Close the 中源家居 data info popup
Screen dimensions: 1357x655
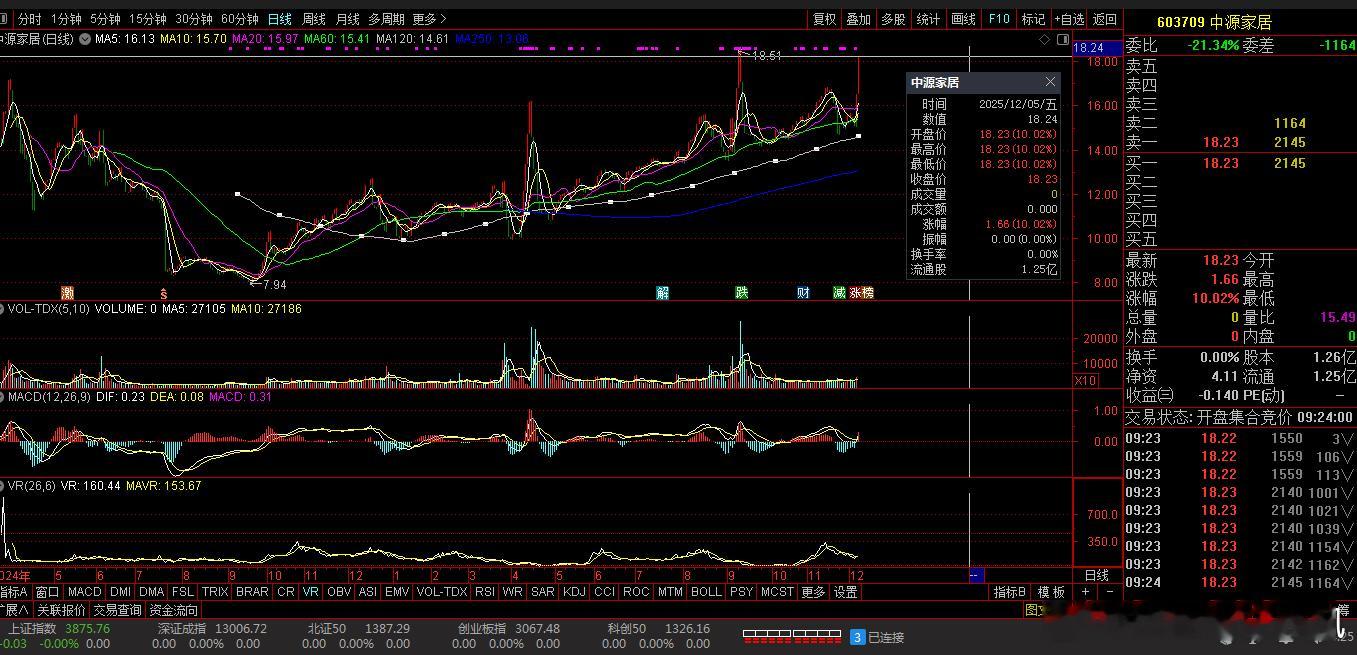(1050, 82)
